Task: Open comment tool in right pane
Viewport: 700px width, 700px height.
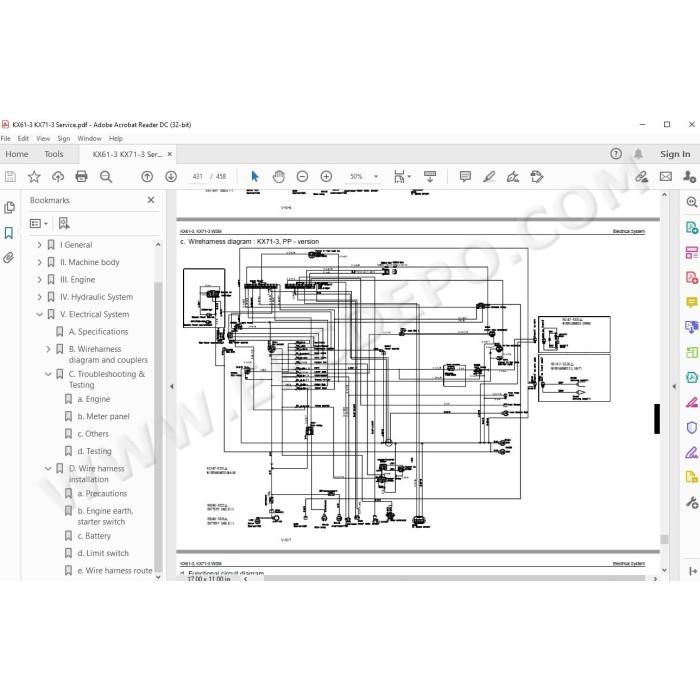Action: (692, 303)
